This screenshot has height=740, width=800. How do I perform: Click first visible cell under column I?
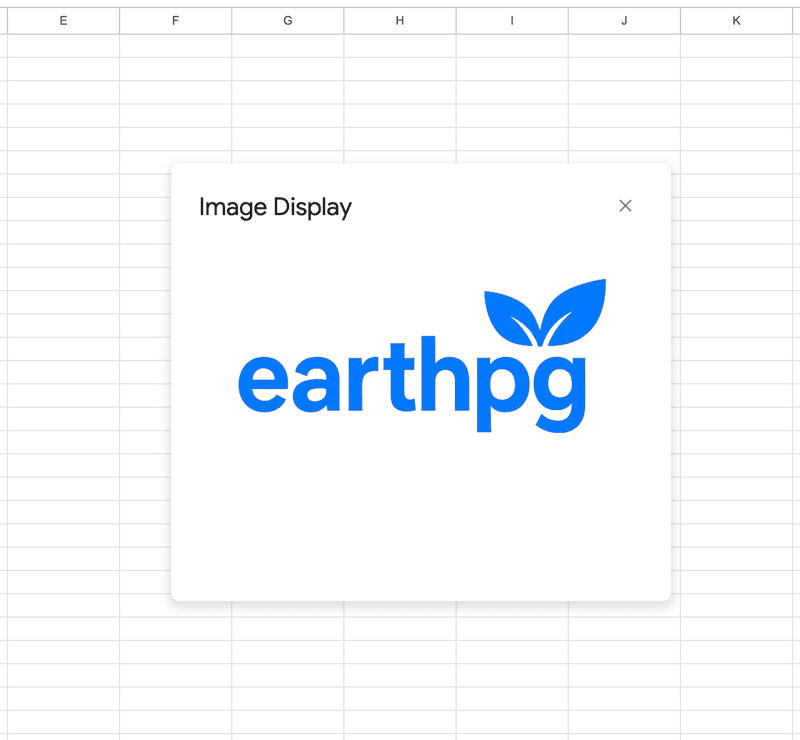point(512,46)
